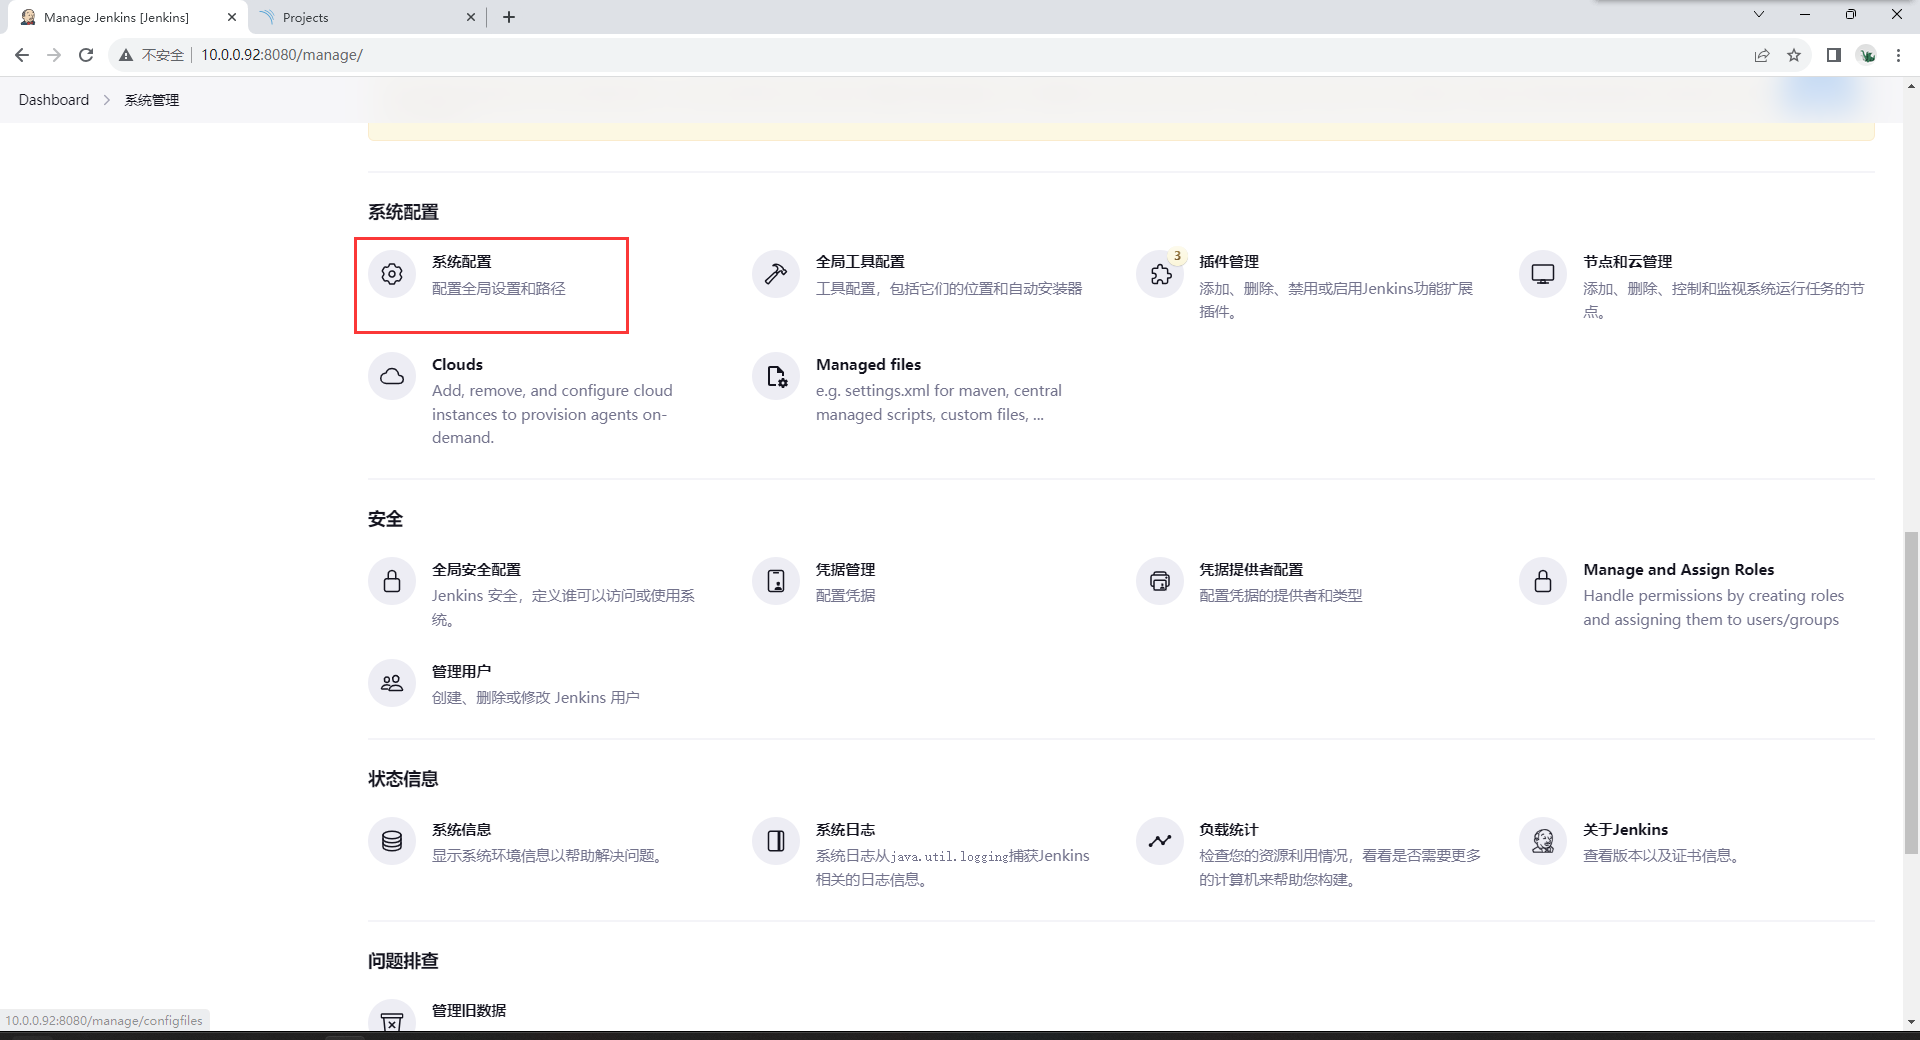1920x1040 pixels.
Task: Toggle the browser side panel icon
Action: point(1833,55)
